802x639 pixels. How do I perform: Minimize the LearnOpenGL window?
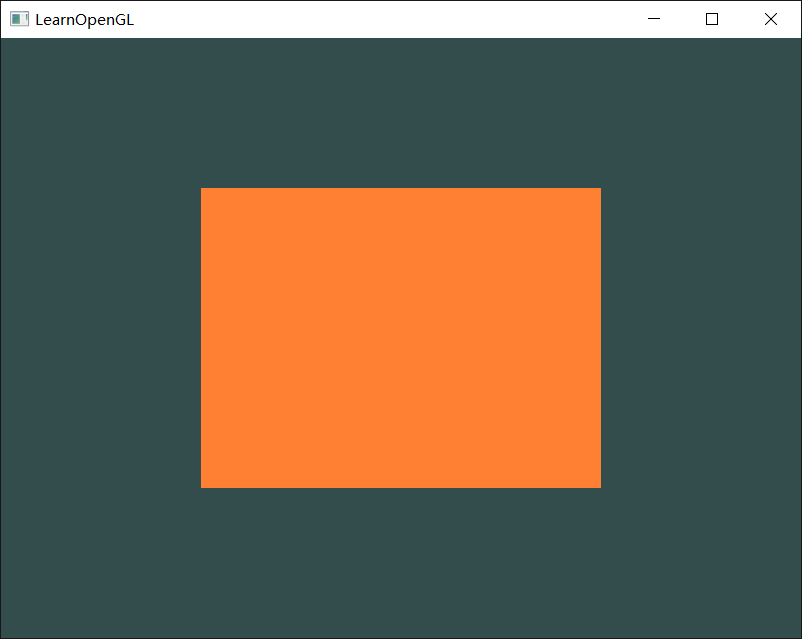tap(654, 19)
